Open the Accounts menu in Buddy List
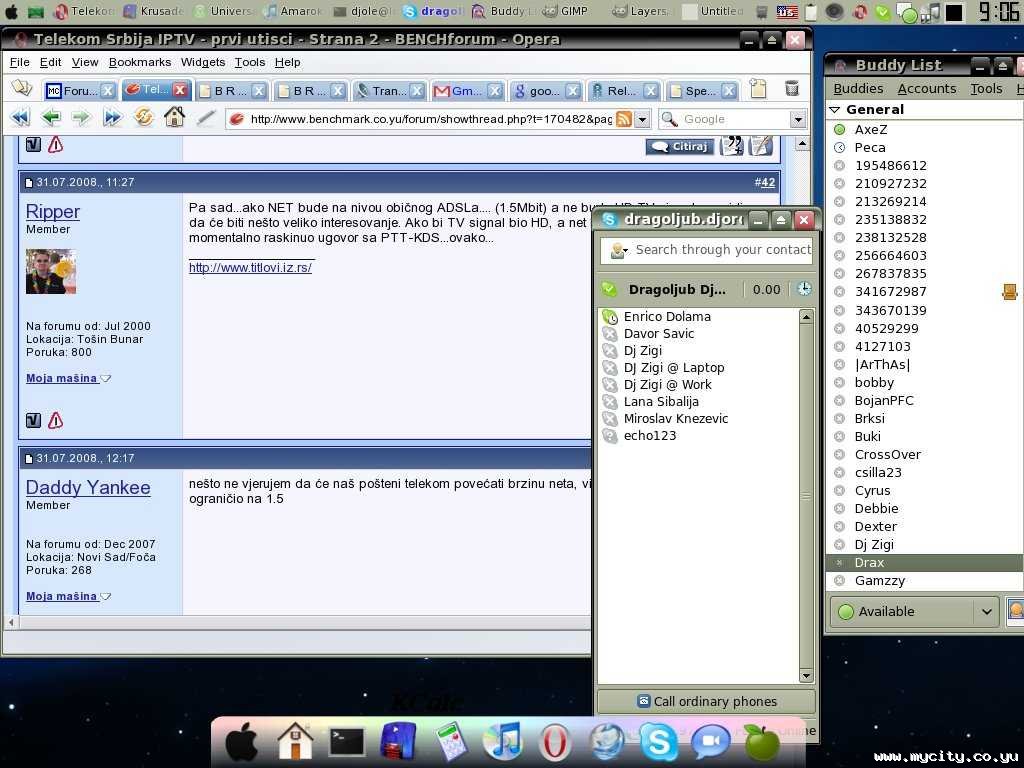1024x768 pixels. coord(927,88)
